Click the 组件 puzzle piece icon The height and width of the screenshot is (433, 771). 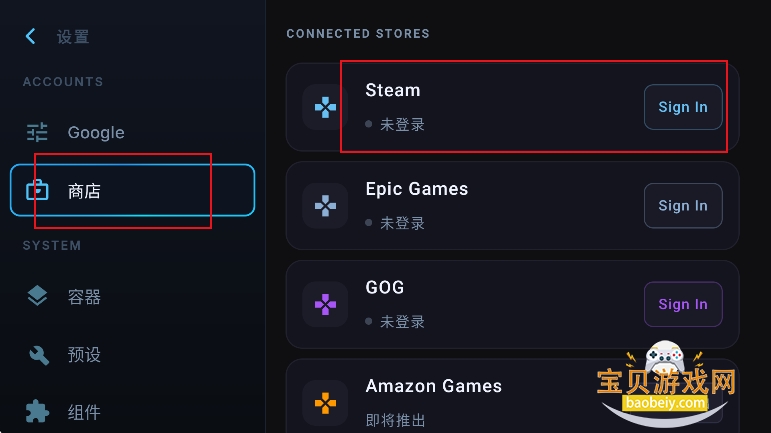pyautogui.click(x=37, y=411)
